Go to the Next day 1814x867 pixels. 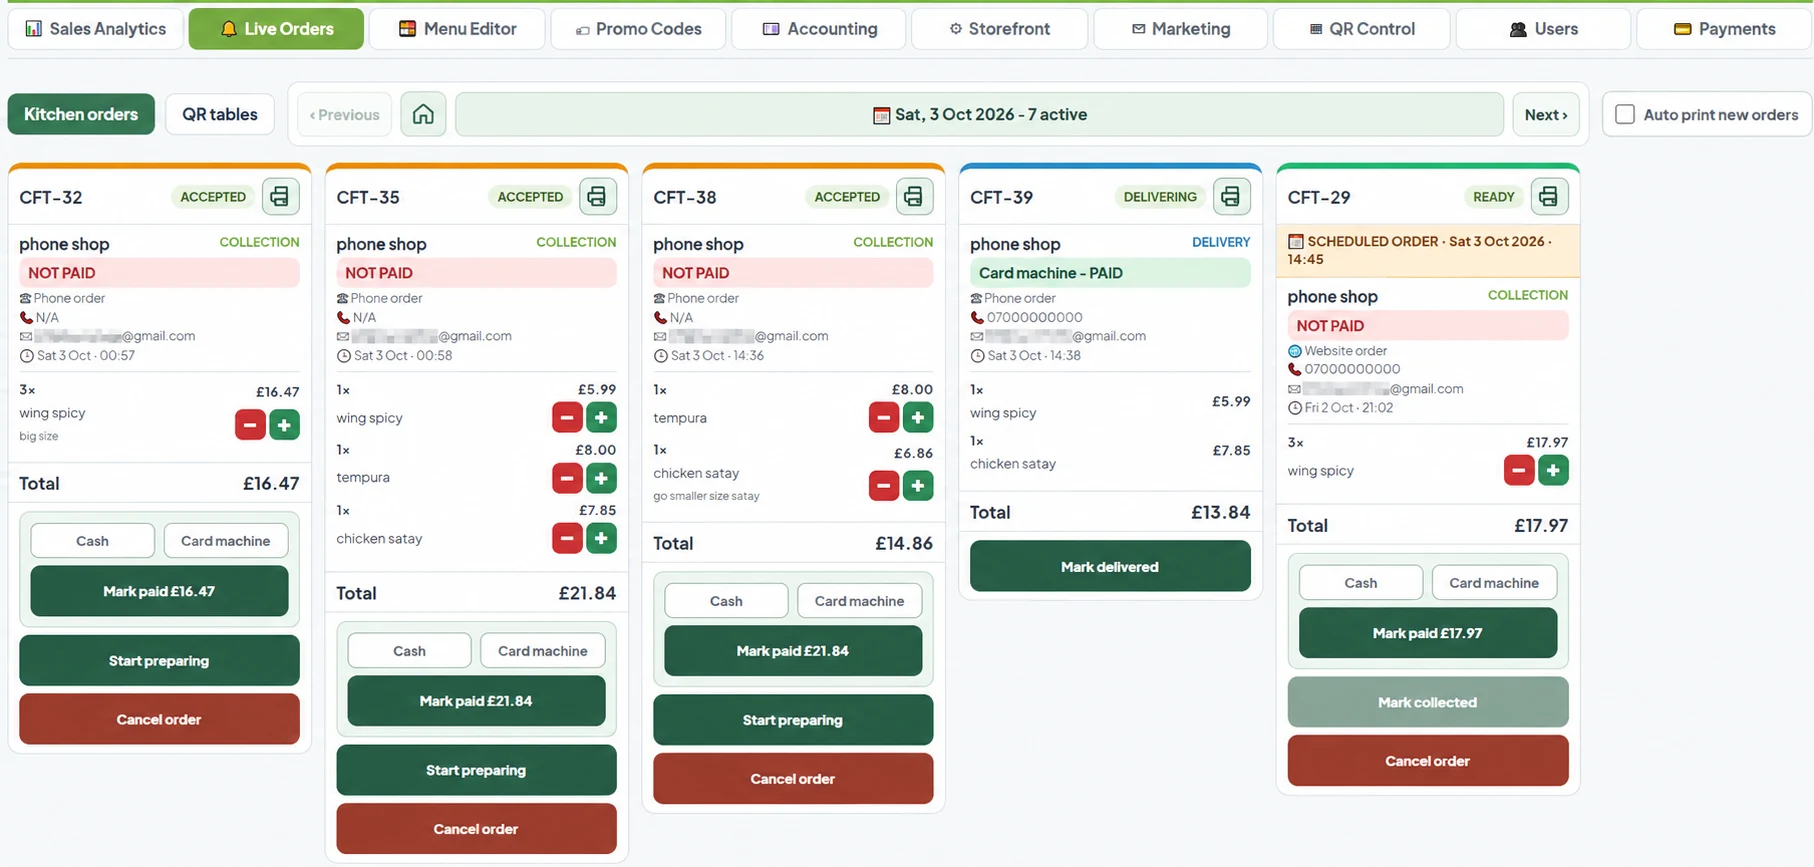point(1546,114)
